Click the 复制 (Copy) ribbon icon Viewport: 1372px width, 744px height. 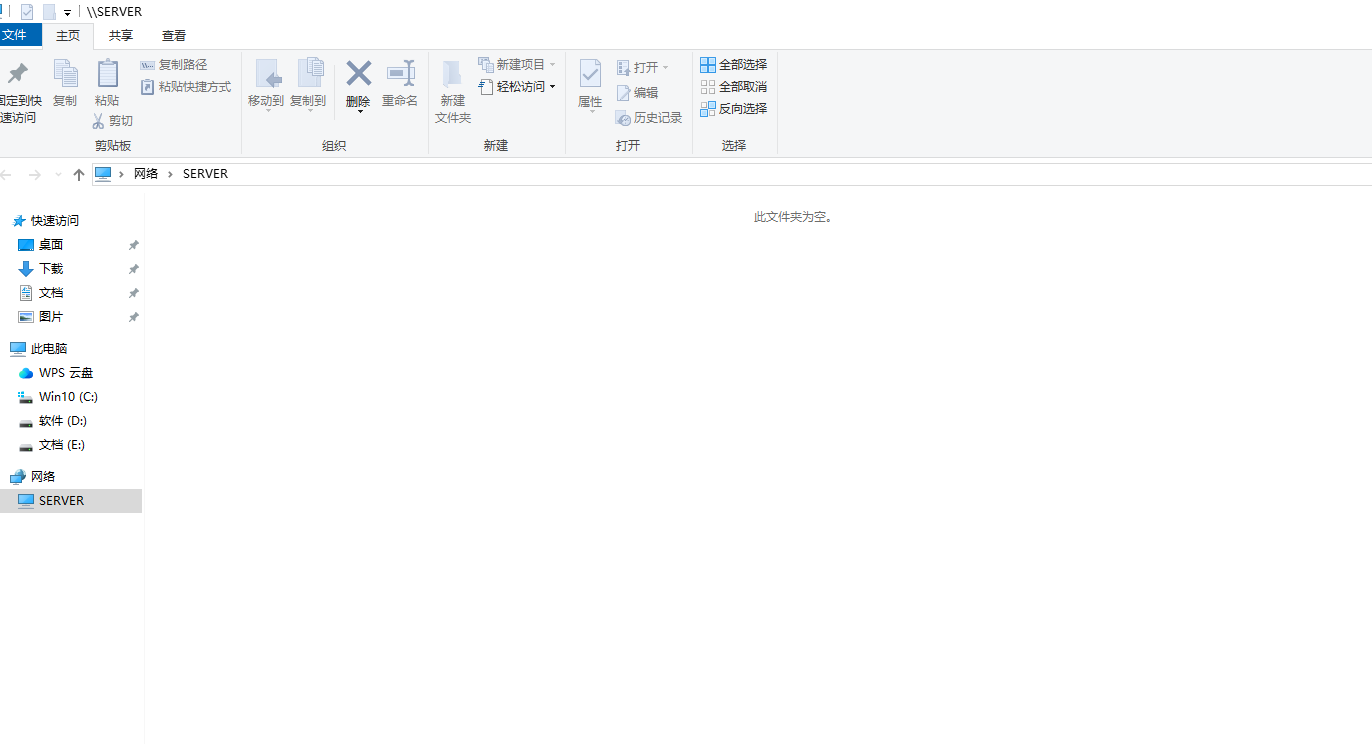pyautogui.click(x=65, y=74)
